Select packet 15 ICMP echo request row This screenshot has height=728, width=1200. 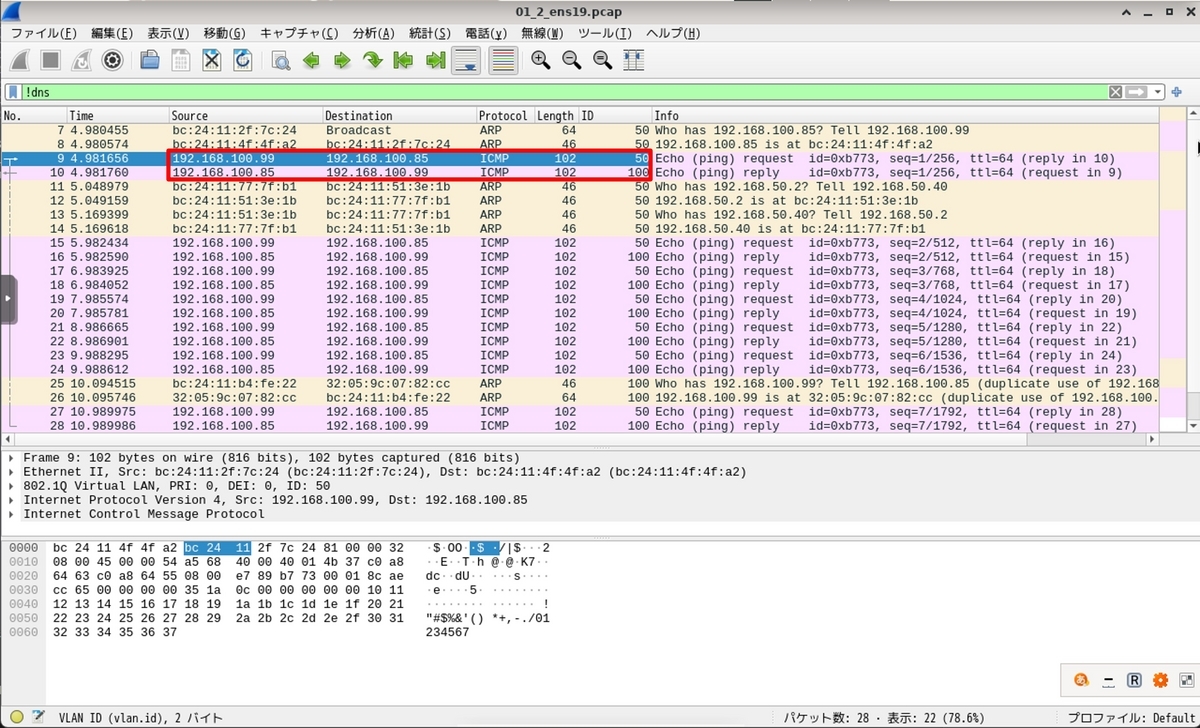tap(580, 243)
